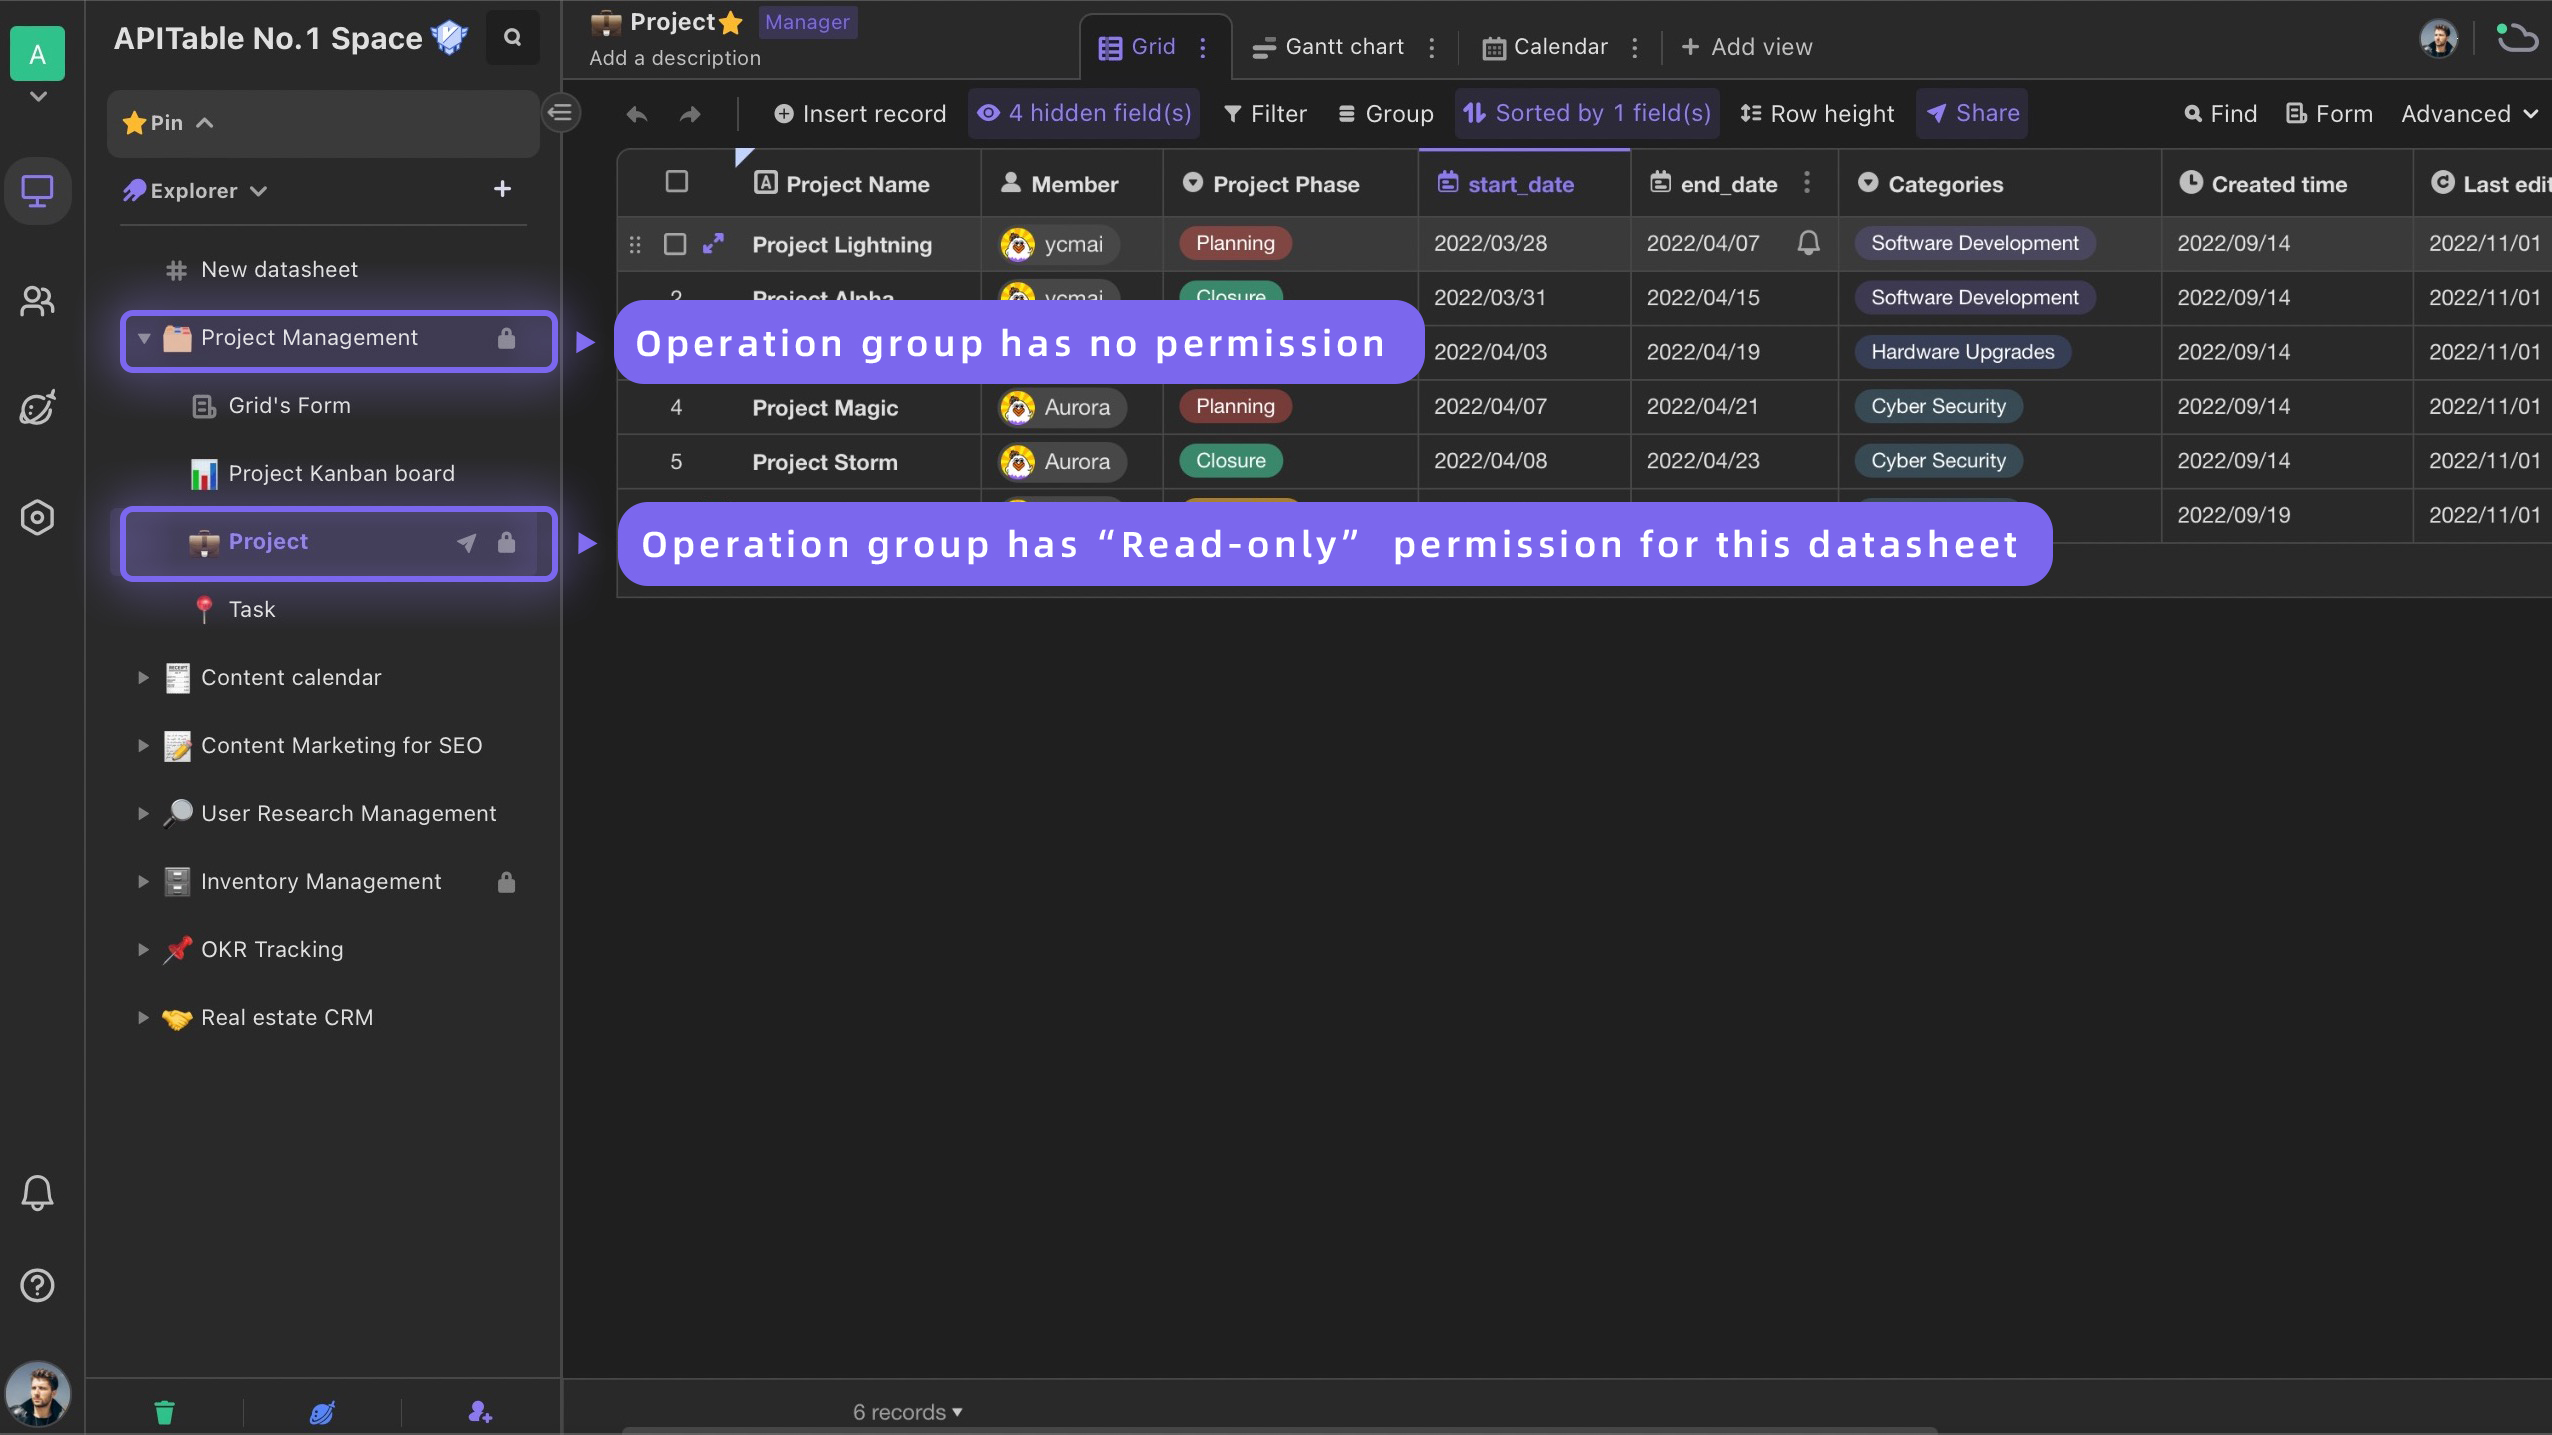Expand the Real estate CRM folder
The image size is (2552, 1435).
click(x=143, y=1018)
